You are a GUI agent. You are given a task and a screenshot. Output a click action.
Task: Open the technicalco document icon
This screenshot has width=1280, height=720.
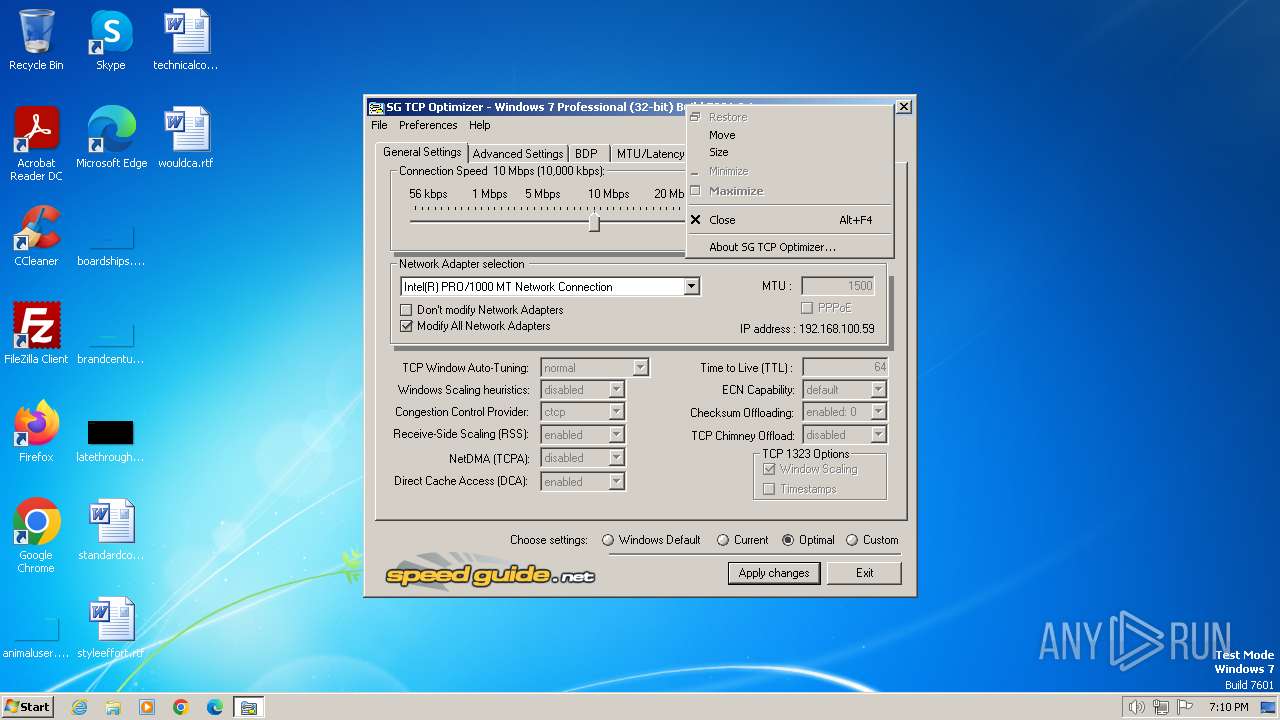point(185,40)
